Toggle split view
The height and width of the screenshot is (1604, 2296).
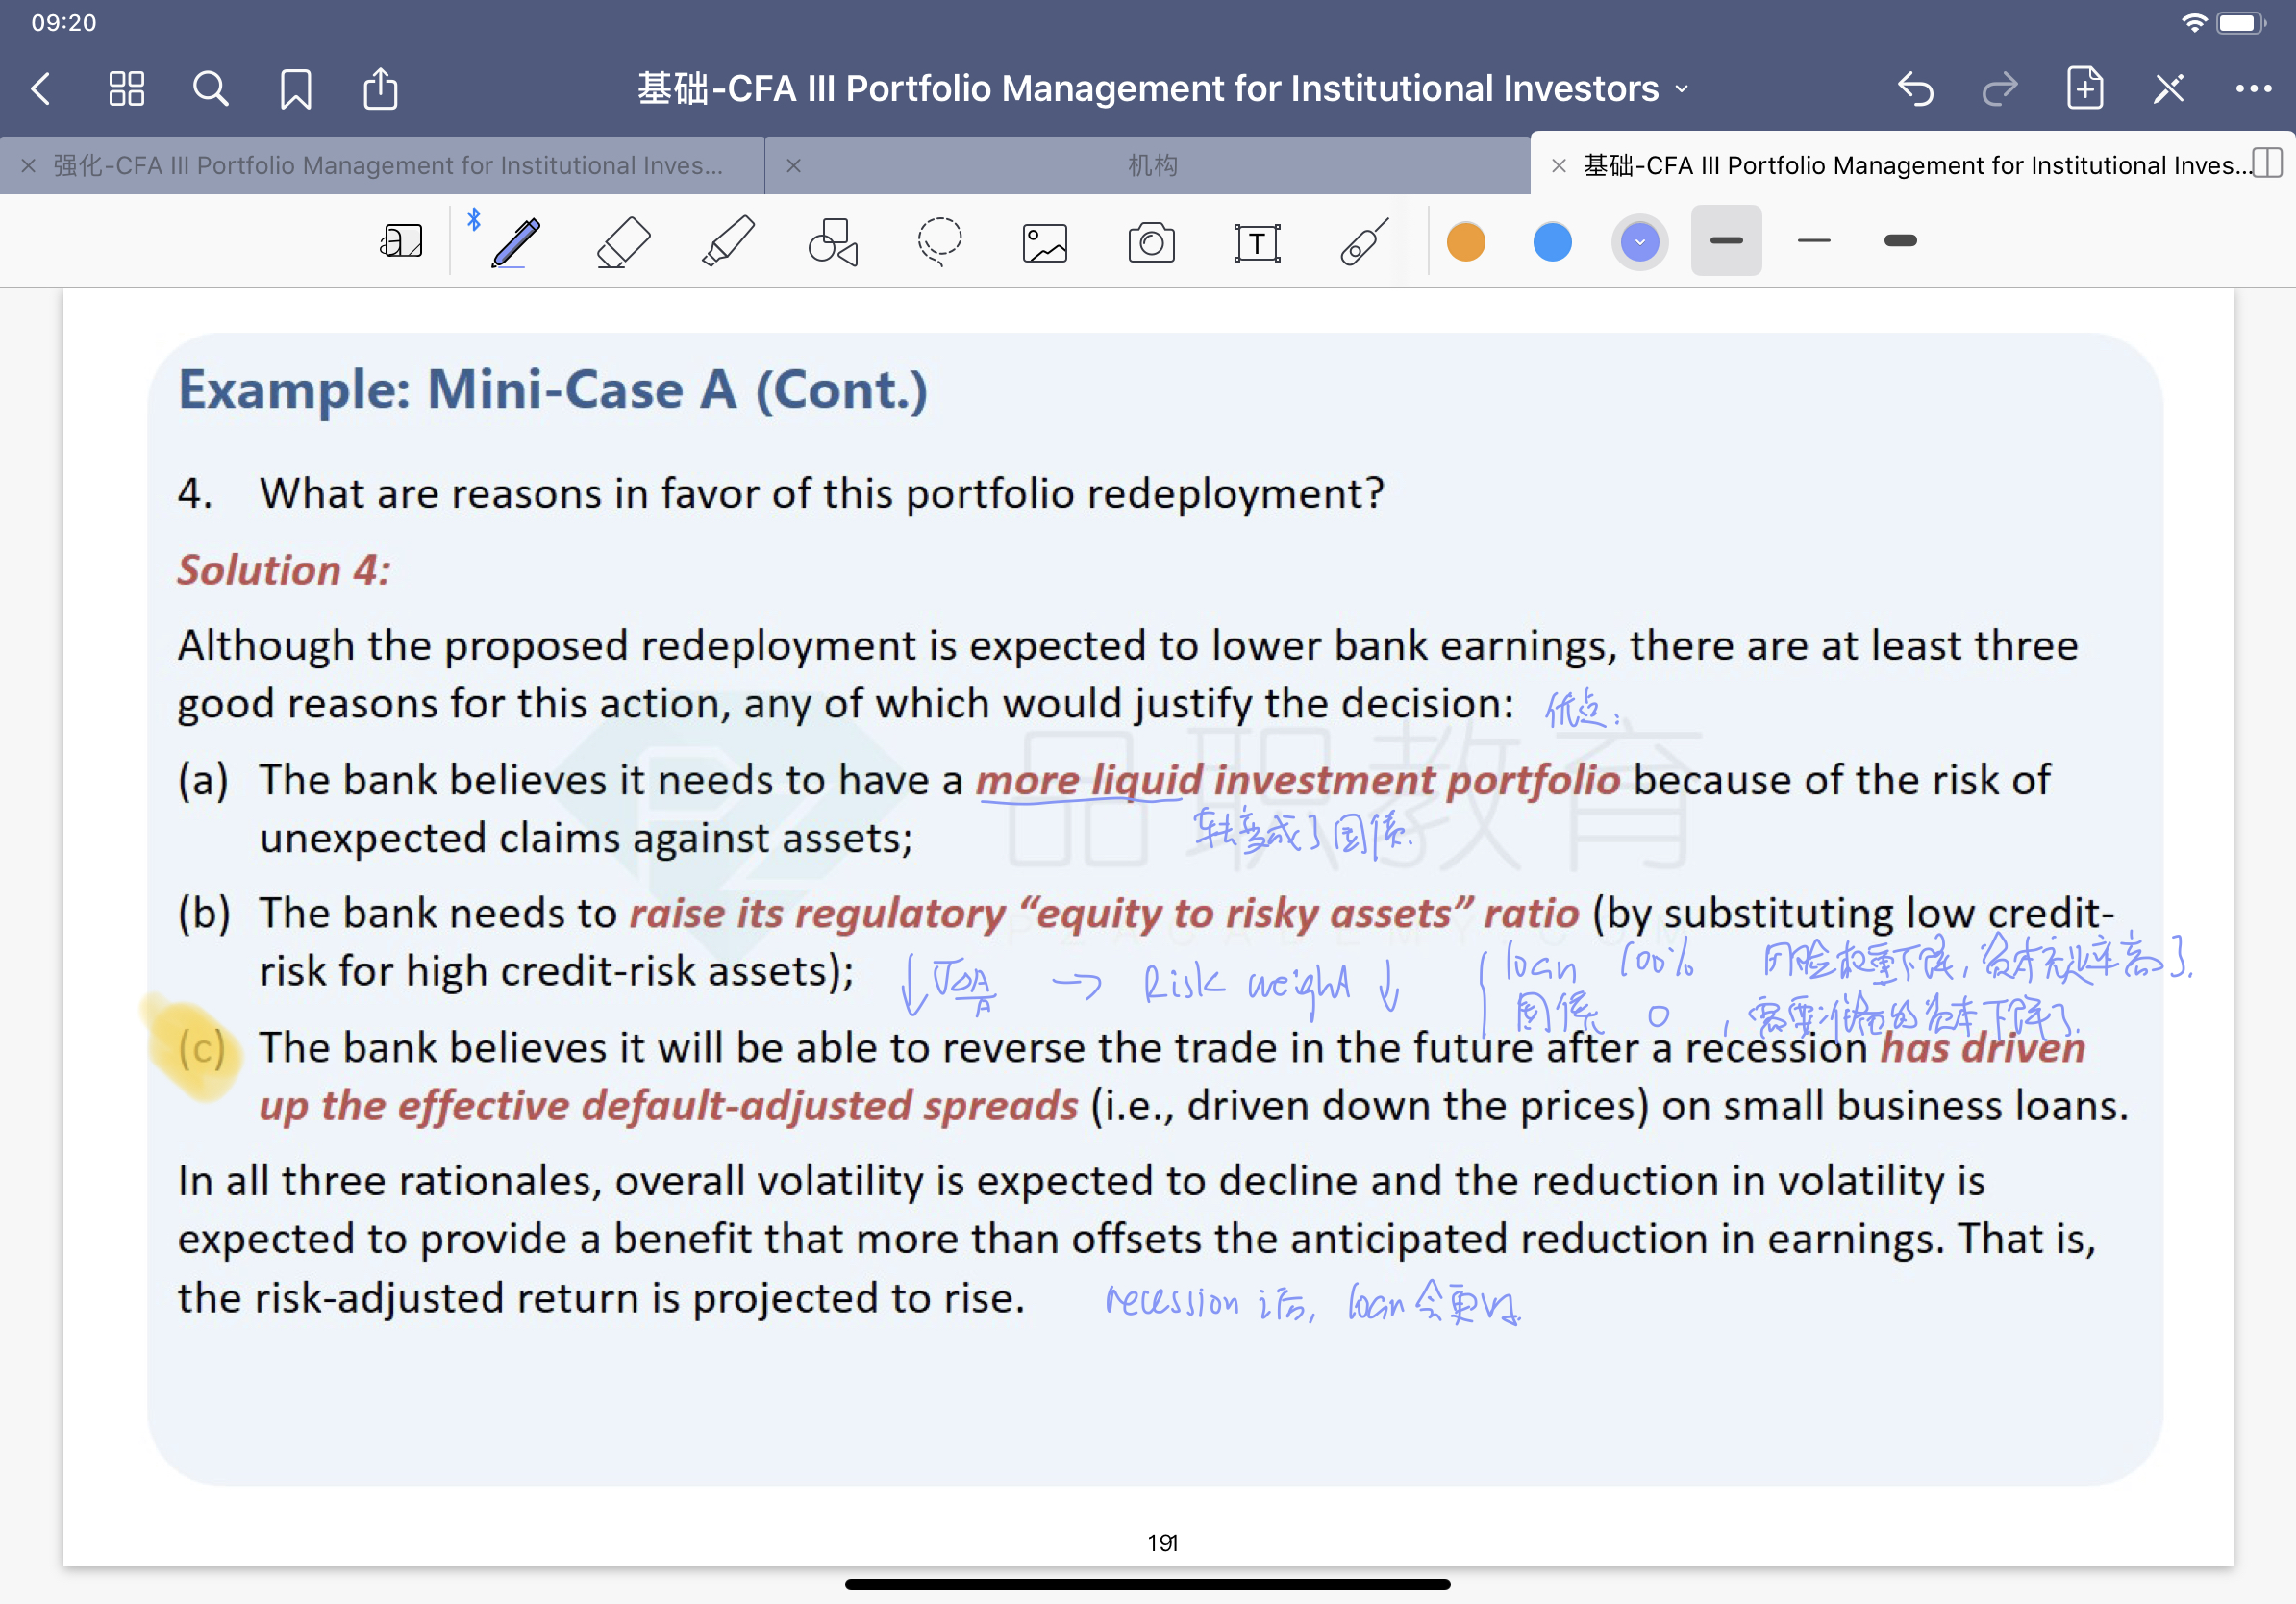point(2267,163)
